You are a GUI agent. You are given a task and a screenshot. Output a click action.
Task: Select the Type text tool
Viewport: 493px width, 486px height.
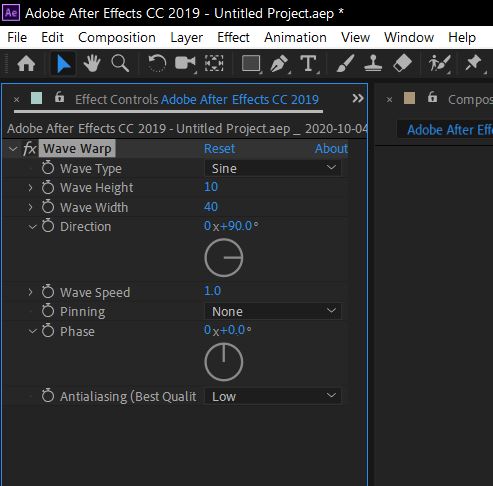point(309,63)
